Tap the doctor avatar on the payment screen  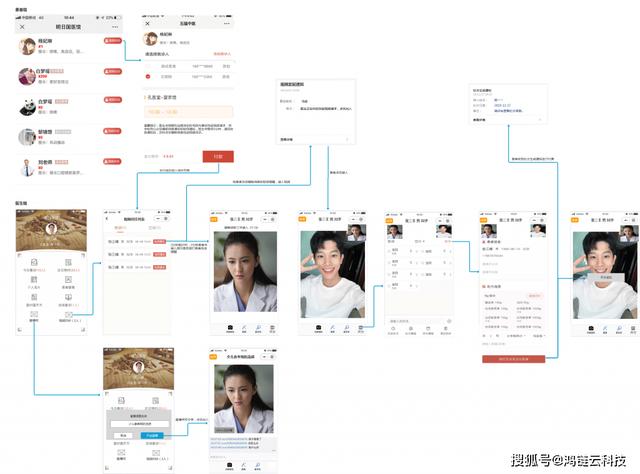click(x=151, y=40)
